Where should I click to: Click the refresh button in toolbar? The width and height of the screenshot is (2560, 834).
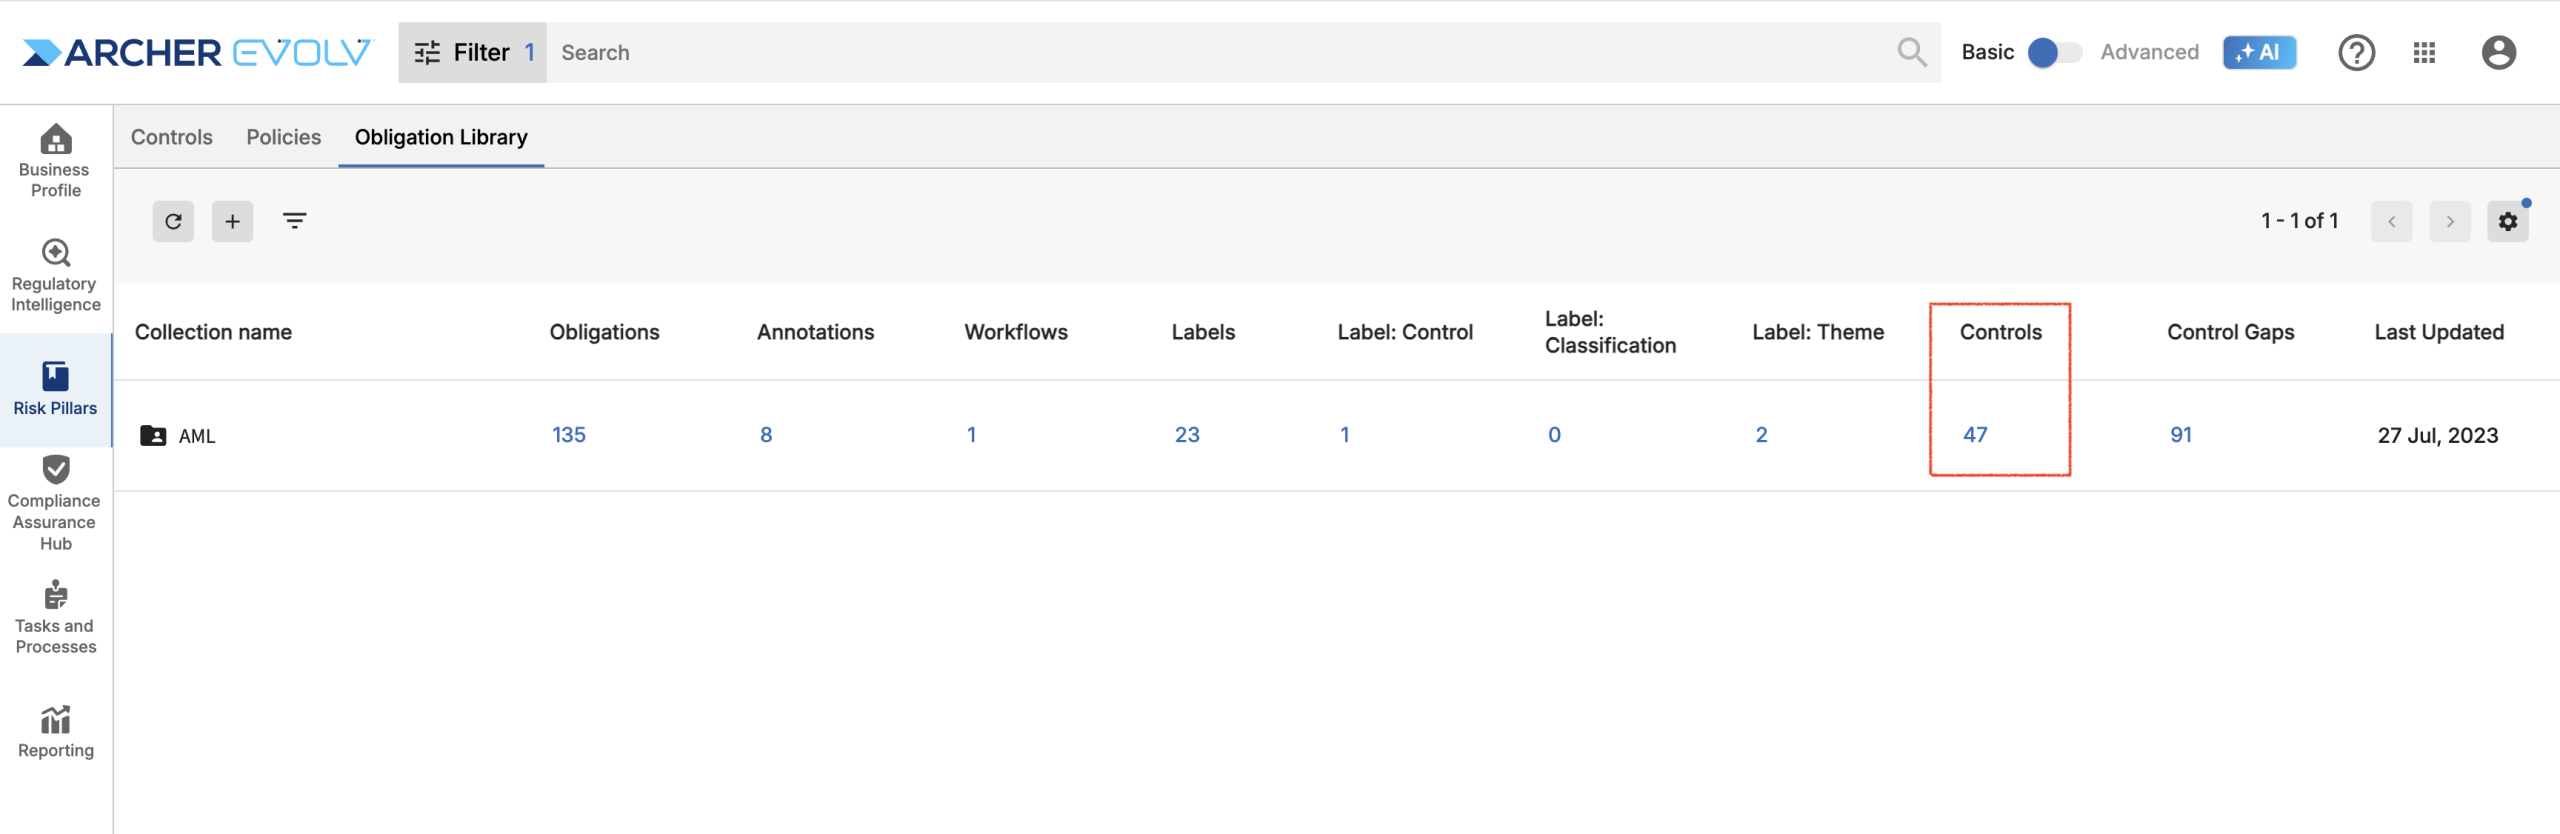click(x=173, y=221)
